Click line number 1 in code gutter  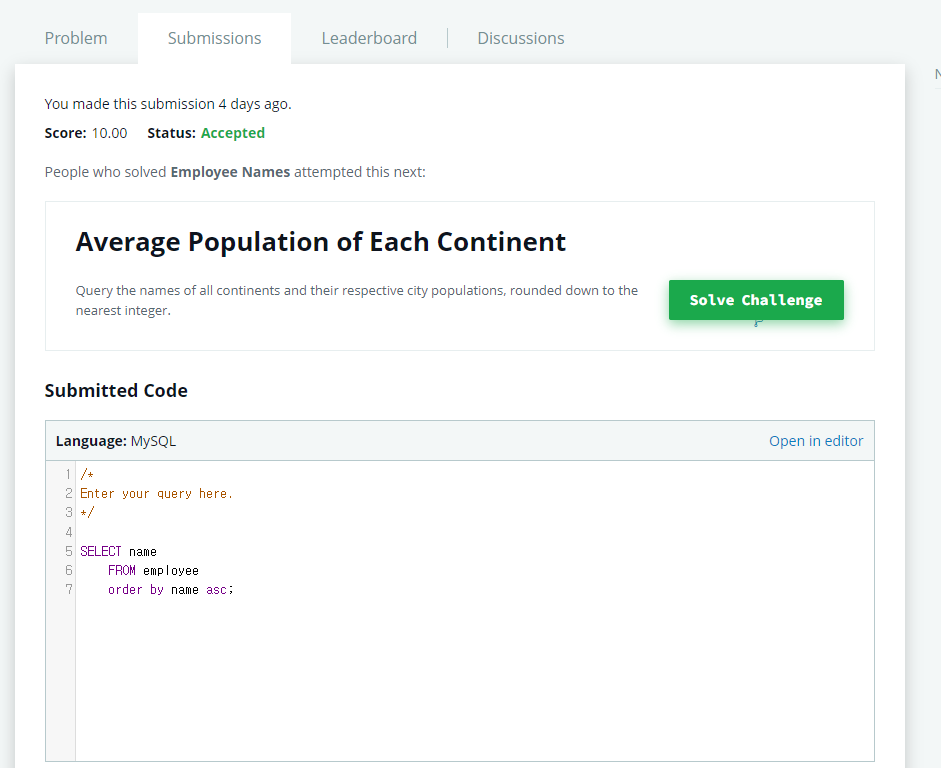tap(68, 475)
